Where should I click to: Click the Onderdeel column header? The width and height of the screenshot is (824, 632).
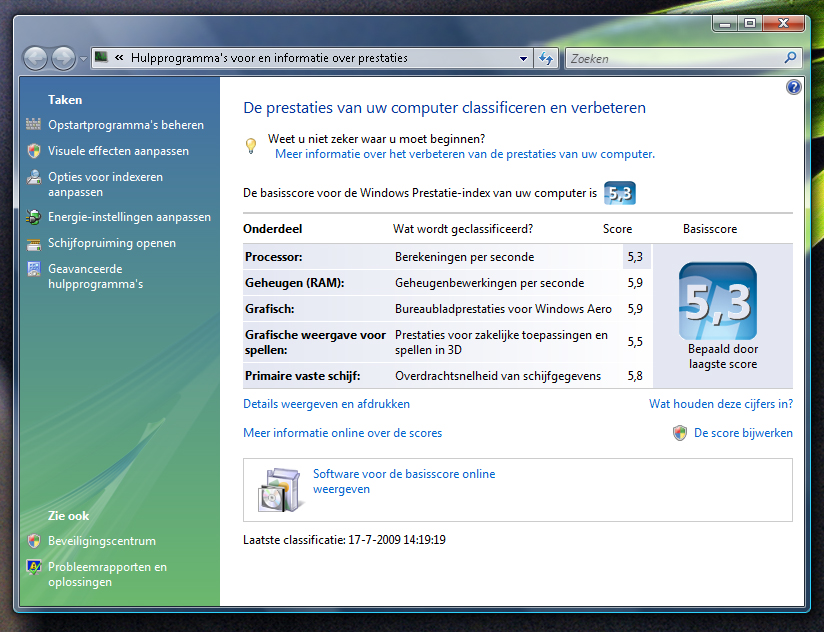pyautogui.click(x=272, y=229)
